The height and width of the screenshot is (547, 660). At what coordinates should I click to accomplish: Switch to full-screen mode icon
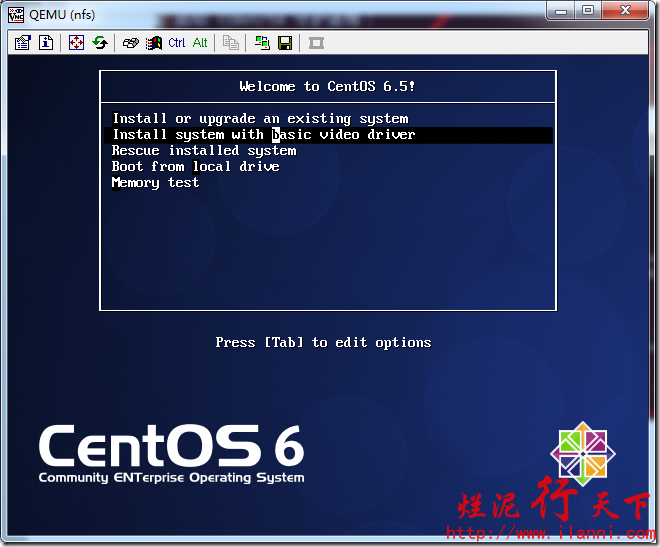(x=77, y=43)
